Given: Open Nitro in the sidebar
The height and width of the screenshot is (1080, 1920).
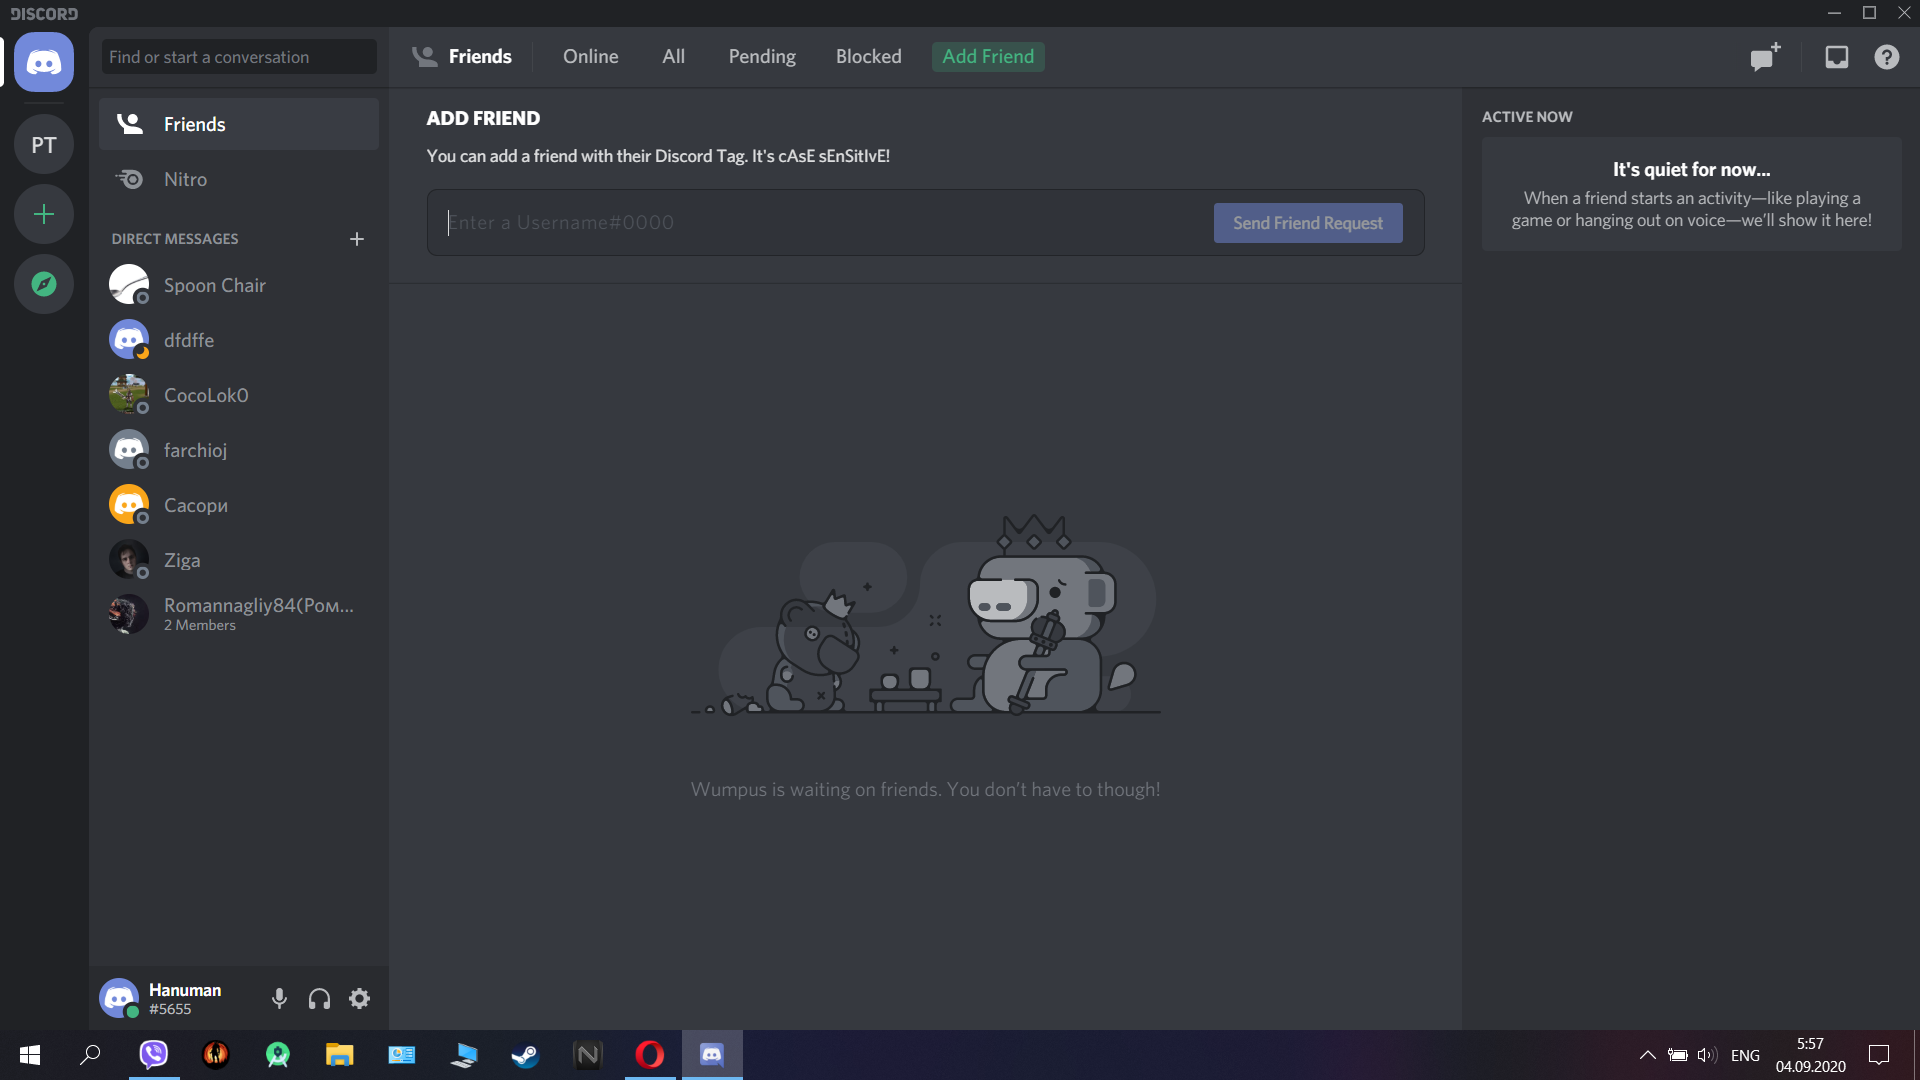Looking at the screenshot, I should point(239,179).
